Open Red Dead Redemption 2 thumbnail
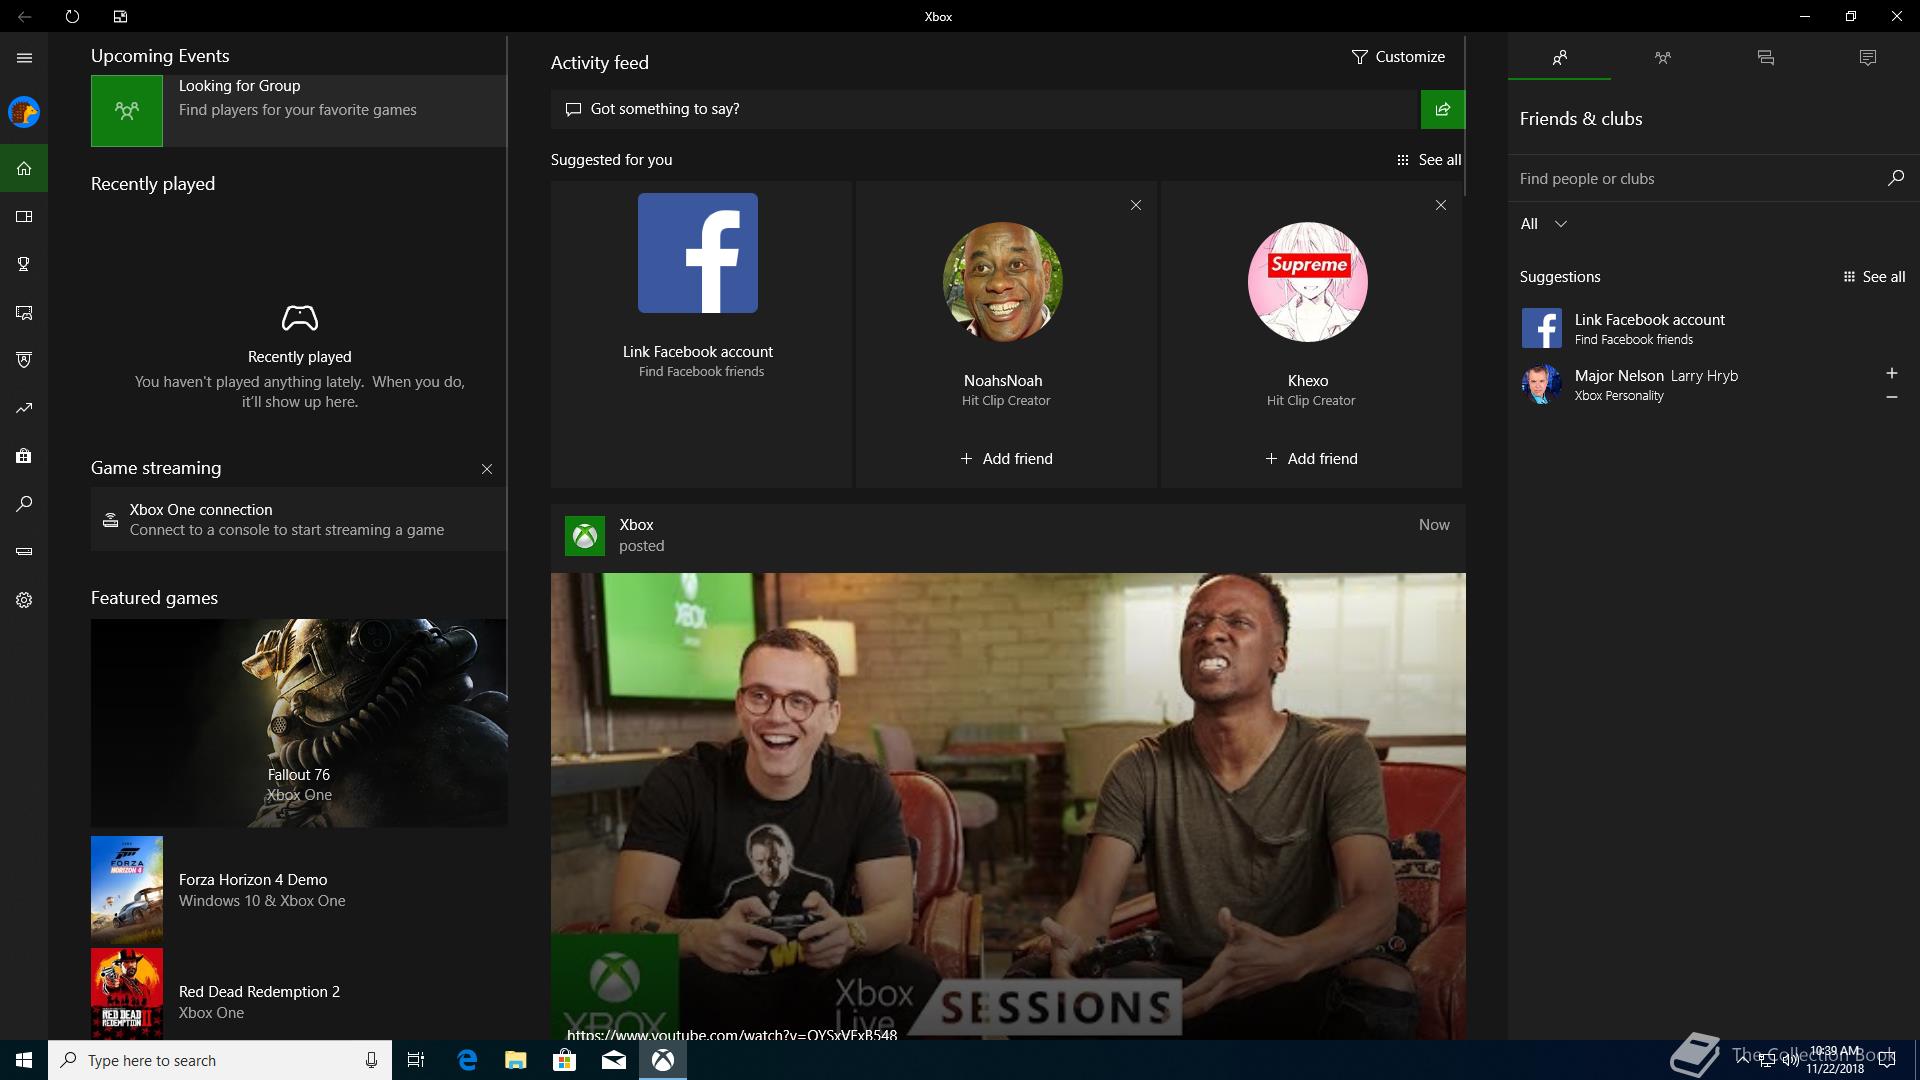The height and width of the screenshot is (1080, 1920). click(127, 993)
